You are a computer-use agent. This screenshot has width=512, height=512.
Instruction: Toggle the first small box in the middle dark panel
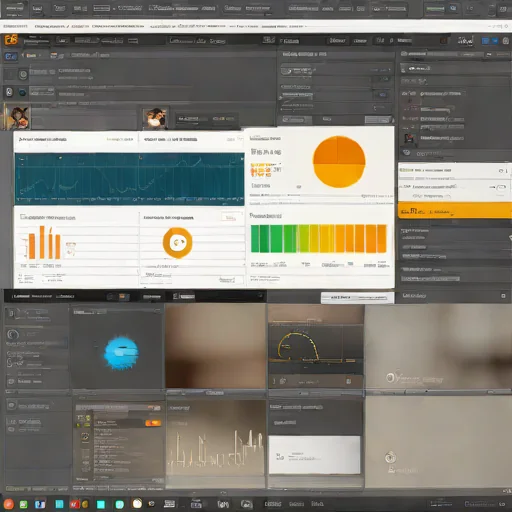[x=384, y=79]
